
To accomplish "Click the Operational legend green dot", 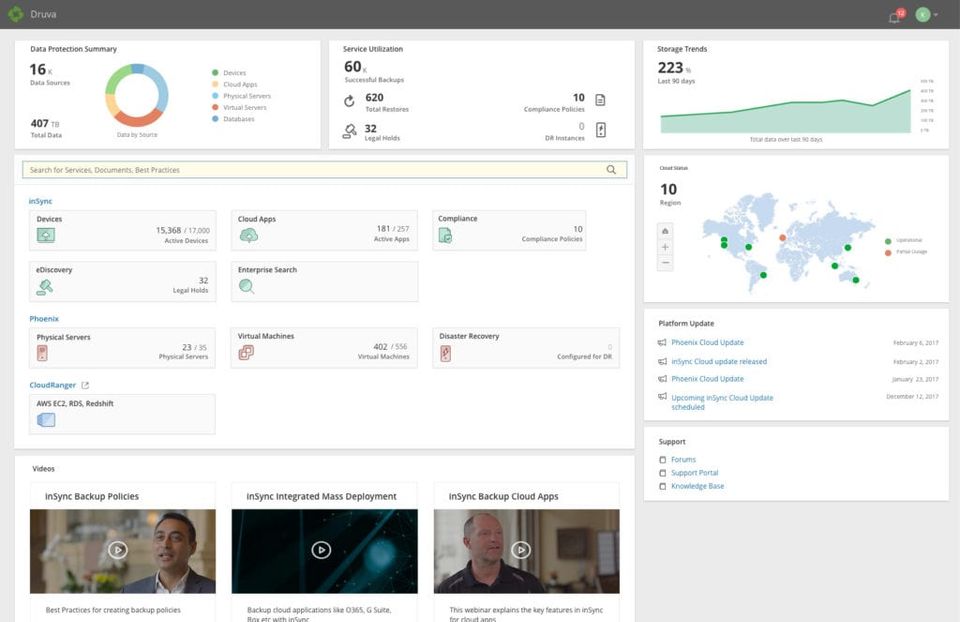I will [888, 241].
